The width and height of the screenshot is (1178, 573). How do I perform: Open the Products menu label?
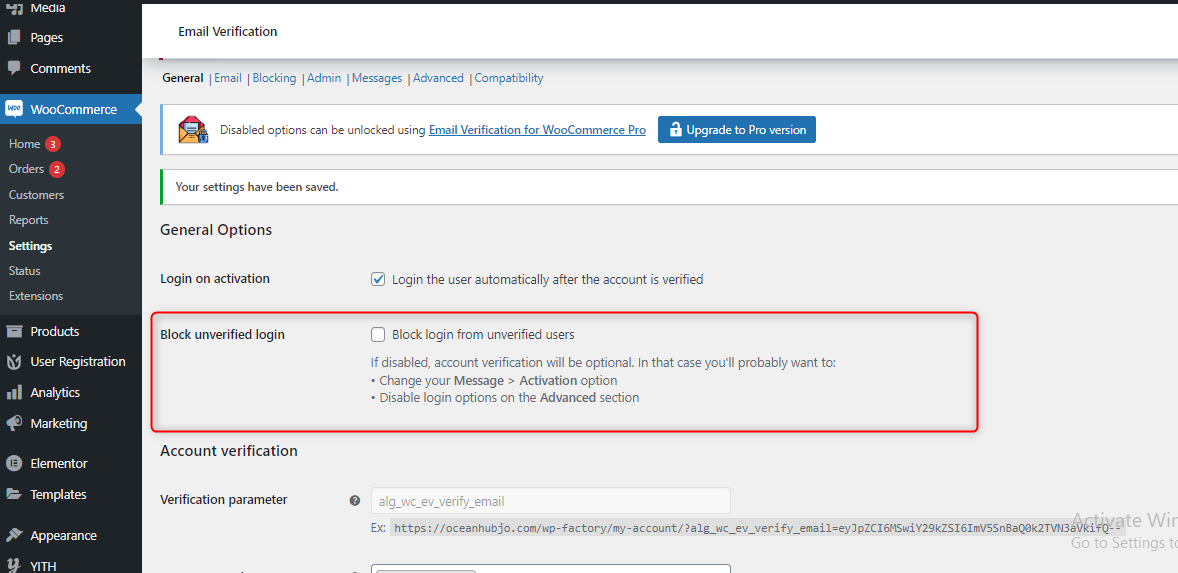coord(55,331)
